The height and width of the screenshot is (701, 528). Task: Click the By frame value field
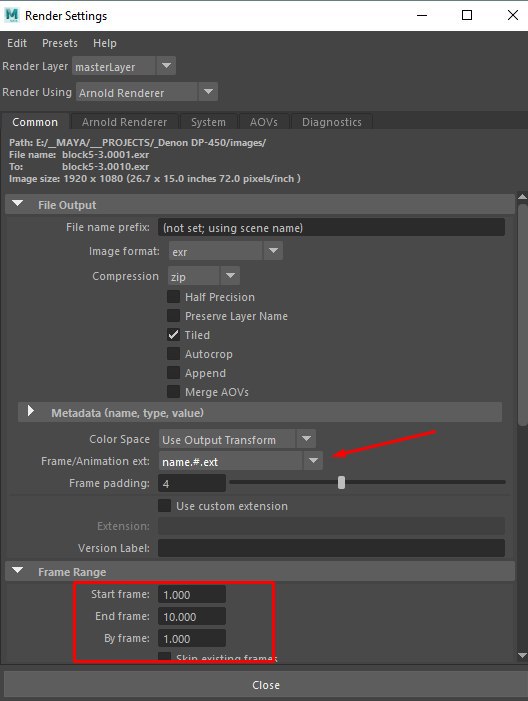pos(192,638)
